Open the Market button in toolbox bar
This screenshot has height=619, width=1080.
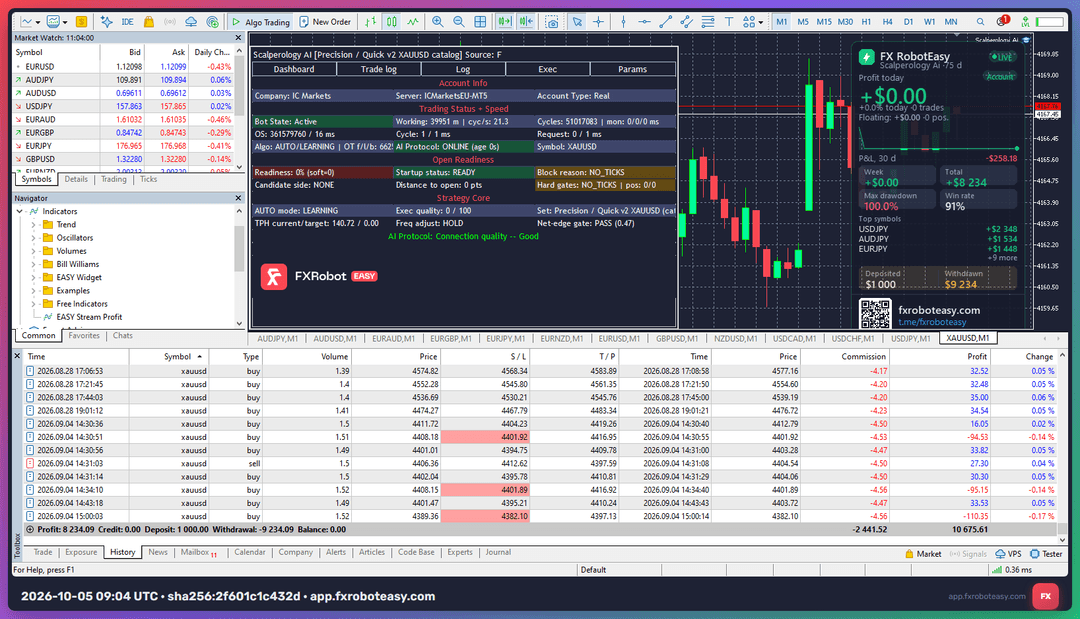coord(923,554)
